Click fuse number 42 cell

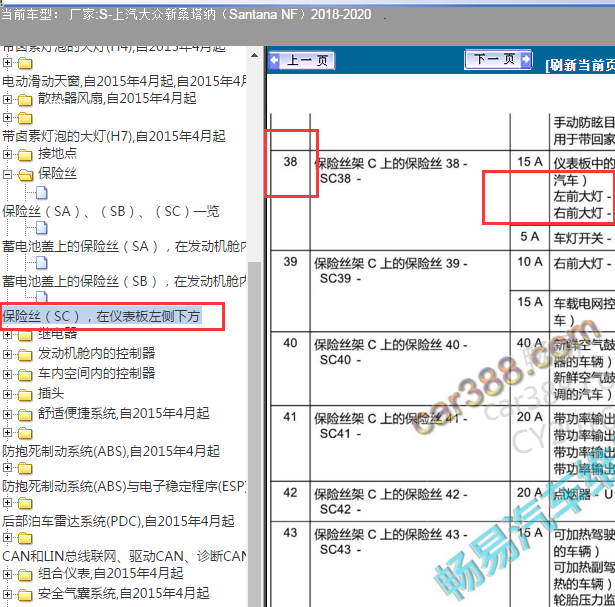[x=290, y=501]
